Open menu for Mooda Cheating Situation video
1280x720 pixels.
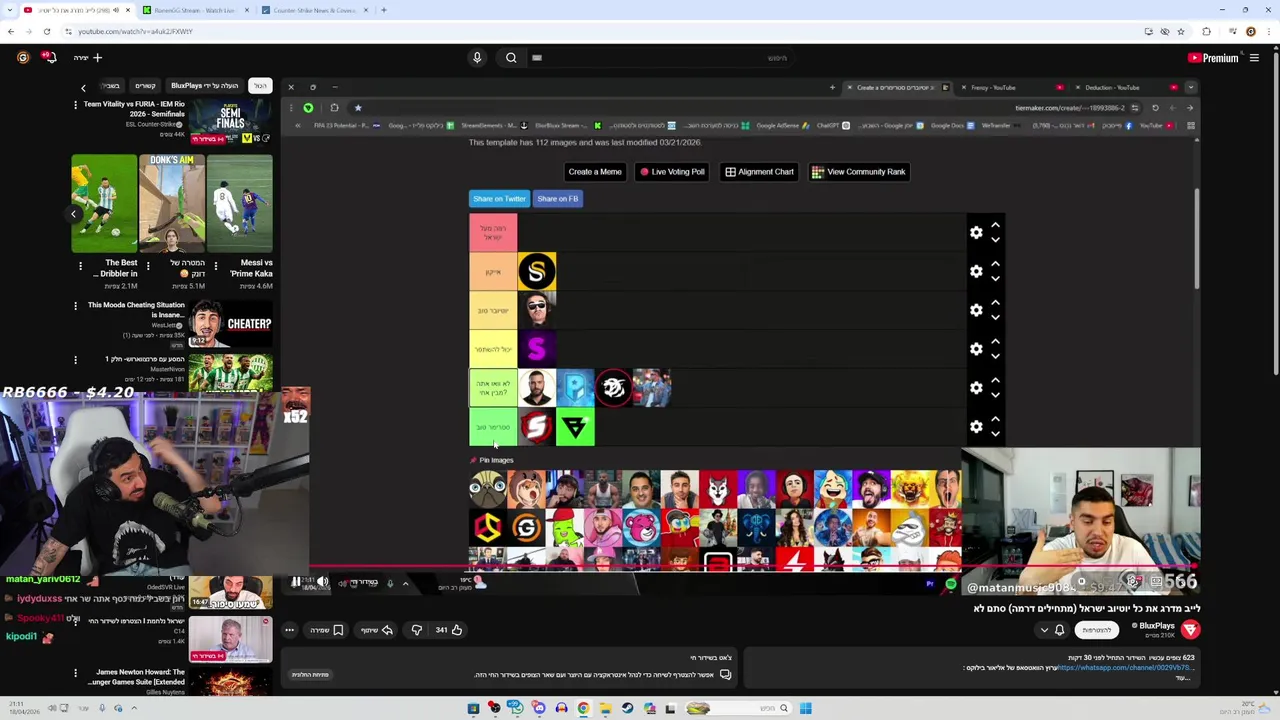[75, 306]
